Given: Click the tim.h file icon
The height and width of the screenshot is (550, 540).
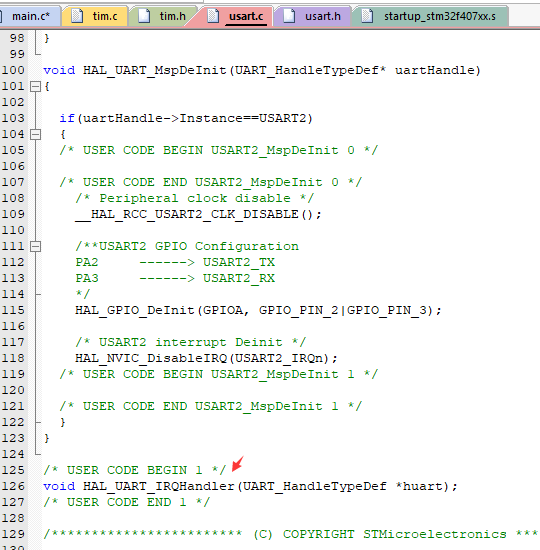Looking at the screenshot, I should [144, 16].
